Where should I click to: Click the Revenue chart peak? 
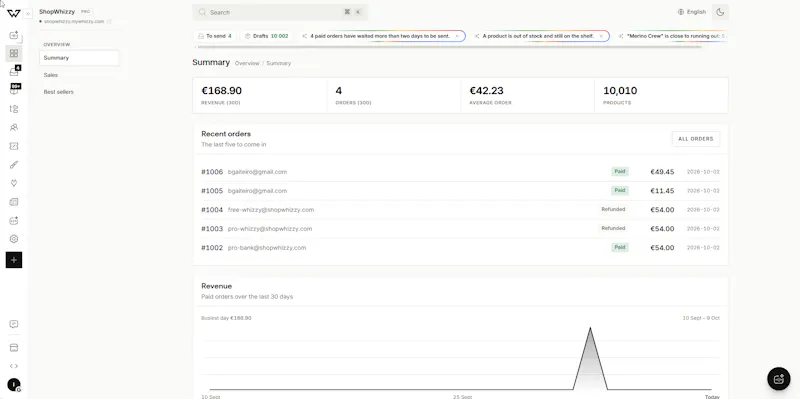590,329
